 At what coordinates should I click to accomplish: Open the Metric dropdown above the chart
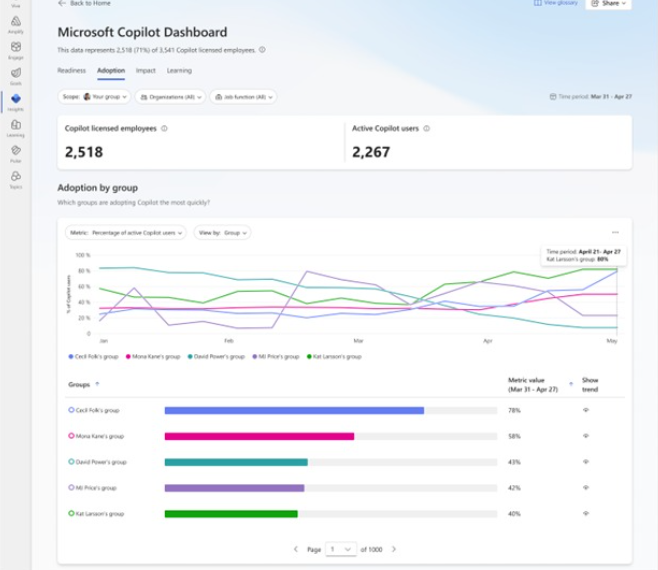(x=125, y=233)
